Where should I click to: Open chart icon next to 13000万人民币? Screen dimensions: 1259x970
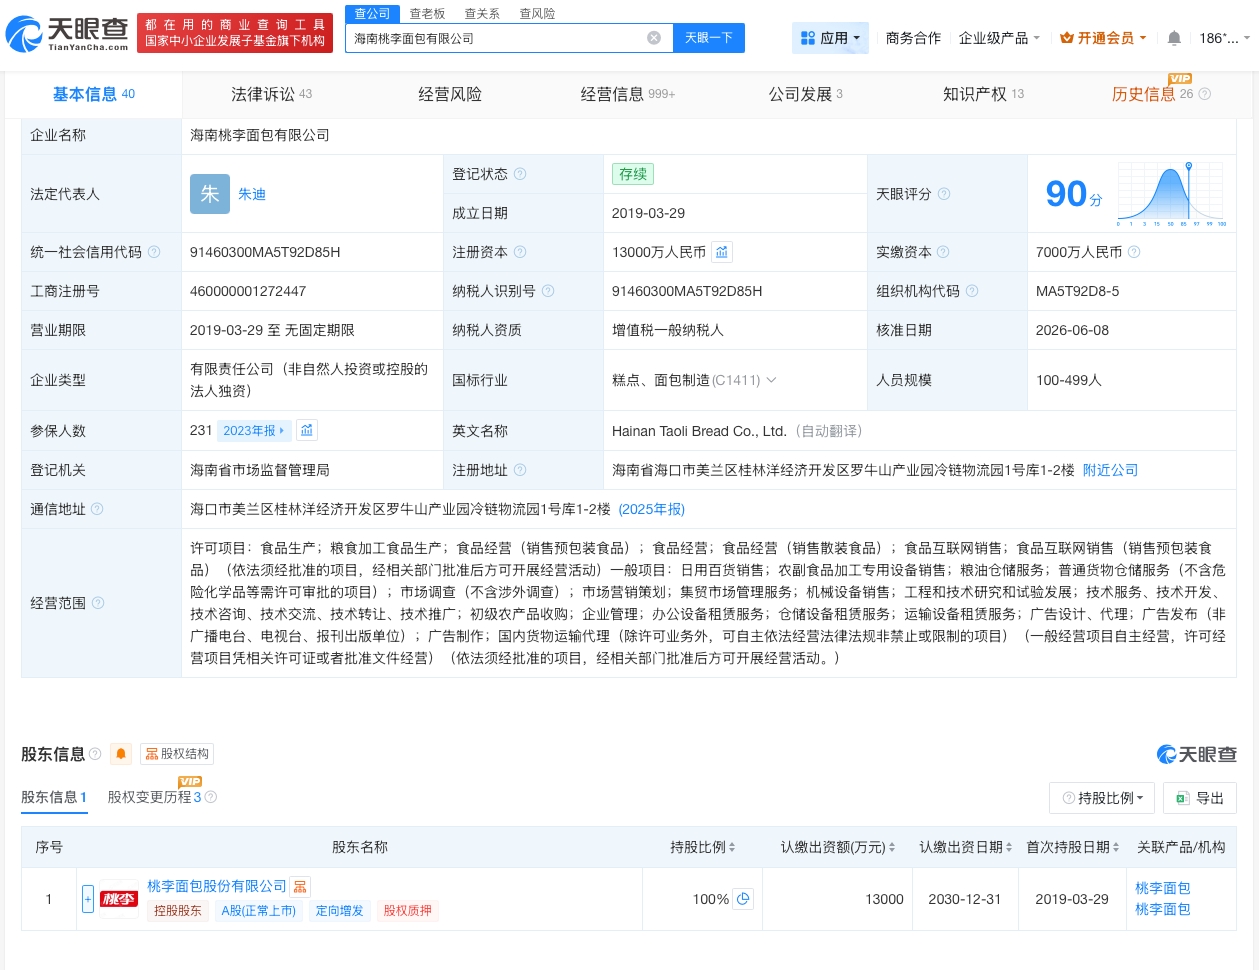click(x=722, y=252)
